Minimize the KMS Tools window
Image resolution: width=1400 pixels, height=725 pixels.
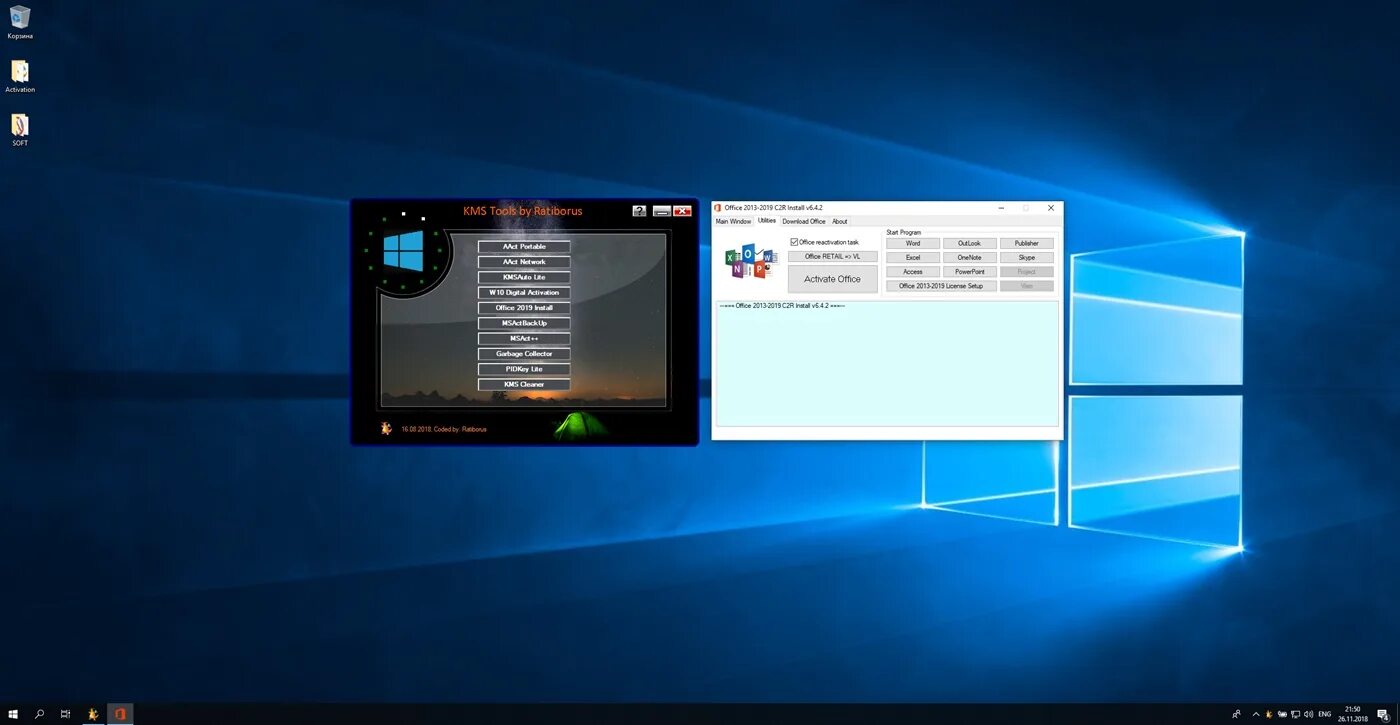pyautogui.click(x=661, y=211)
